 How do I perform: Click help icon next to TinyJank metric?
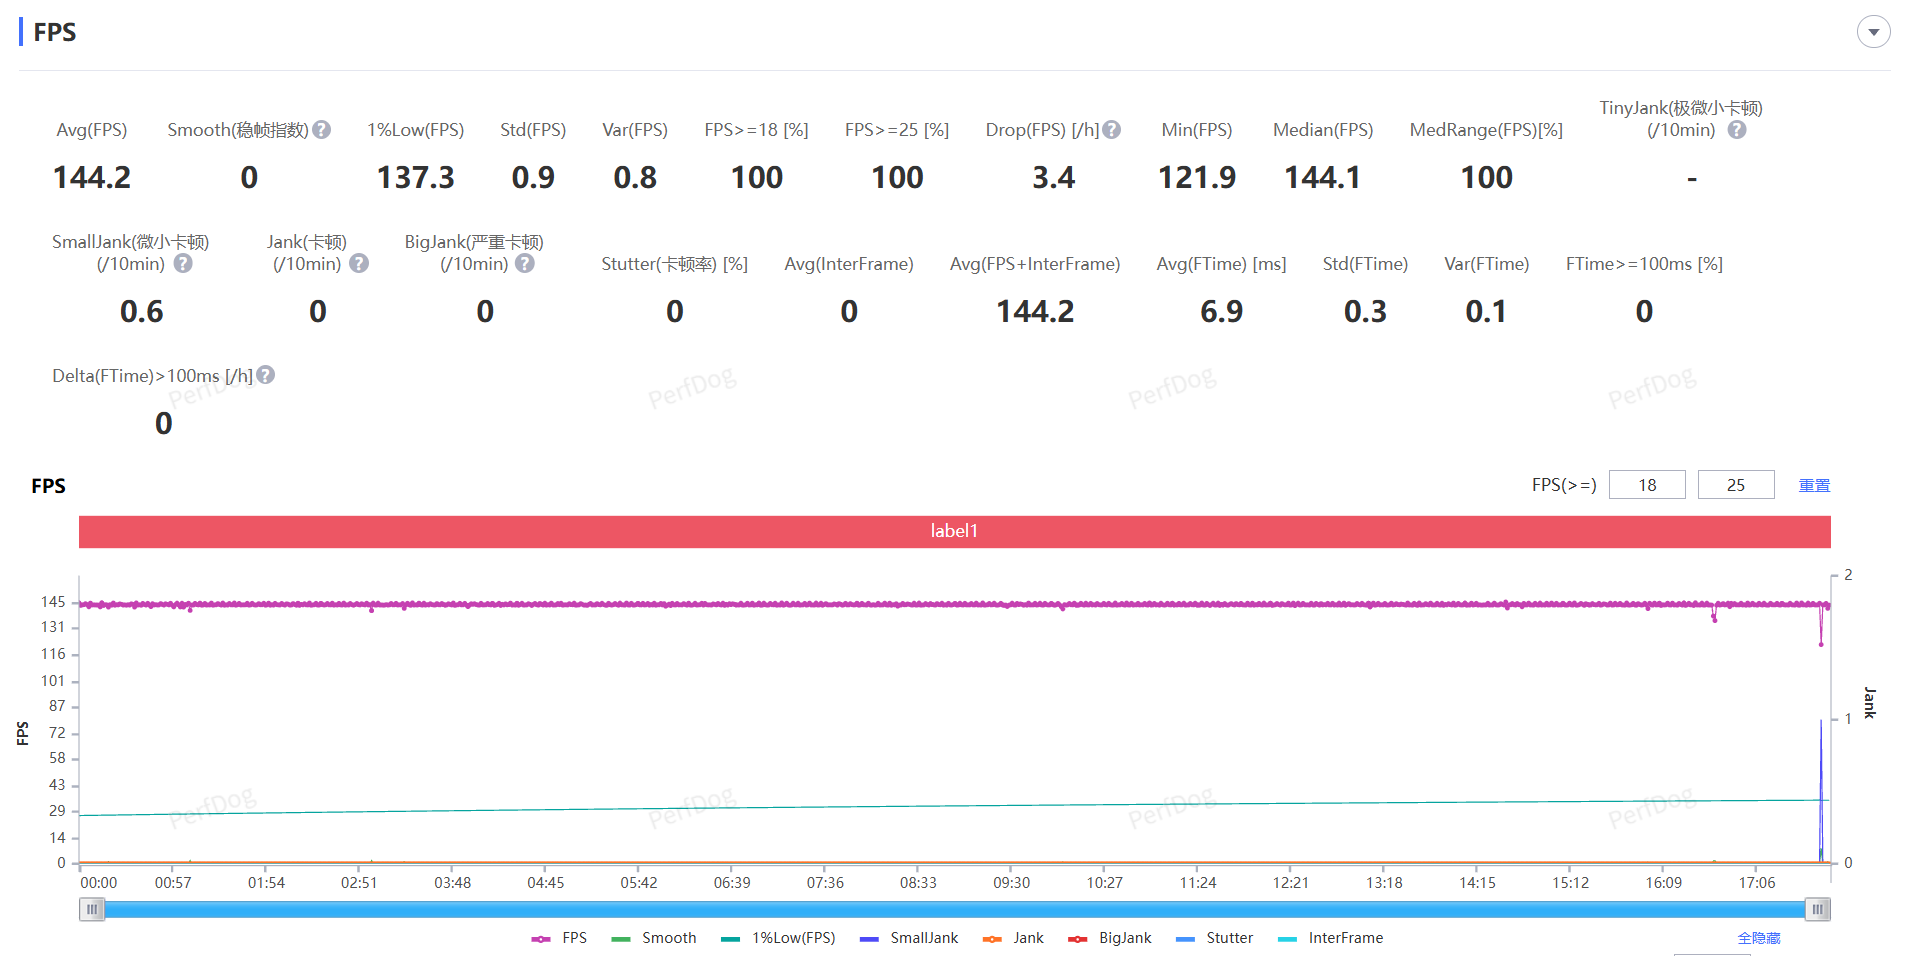pos(1737,130)
